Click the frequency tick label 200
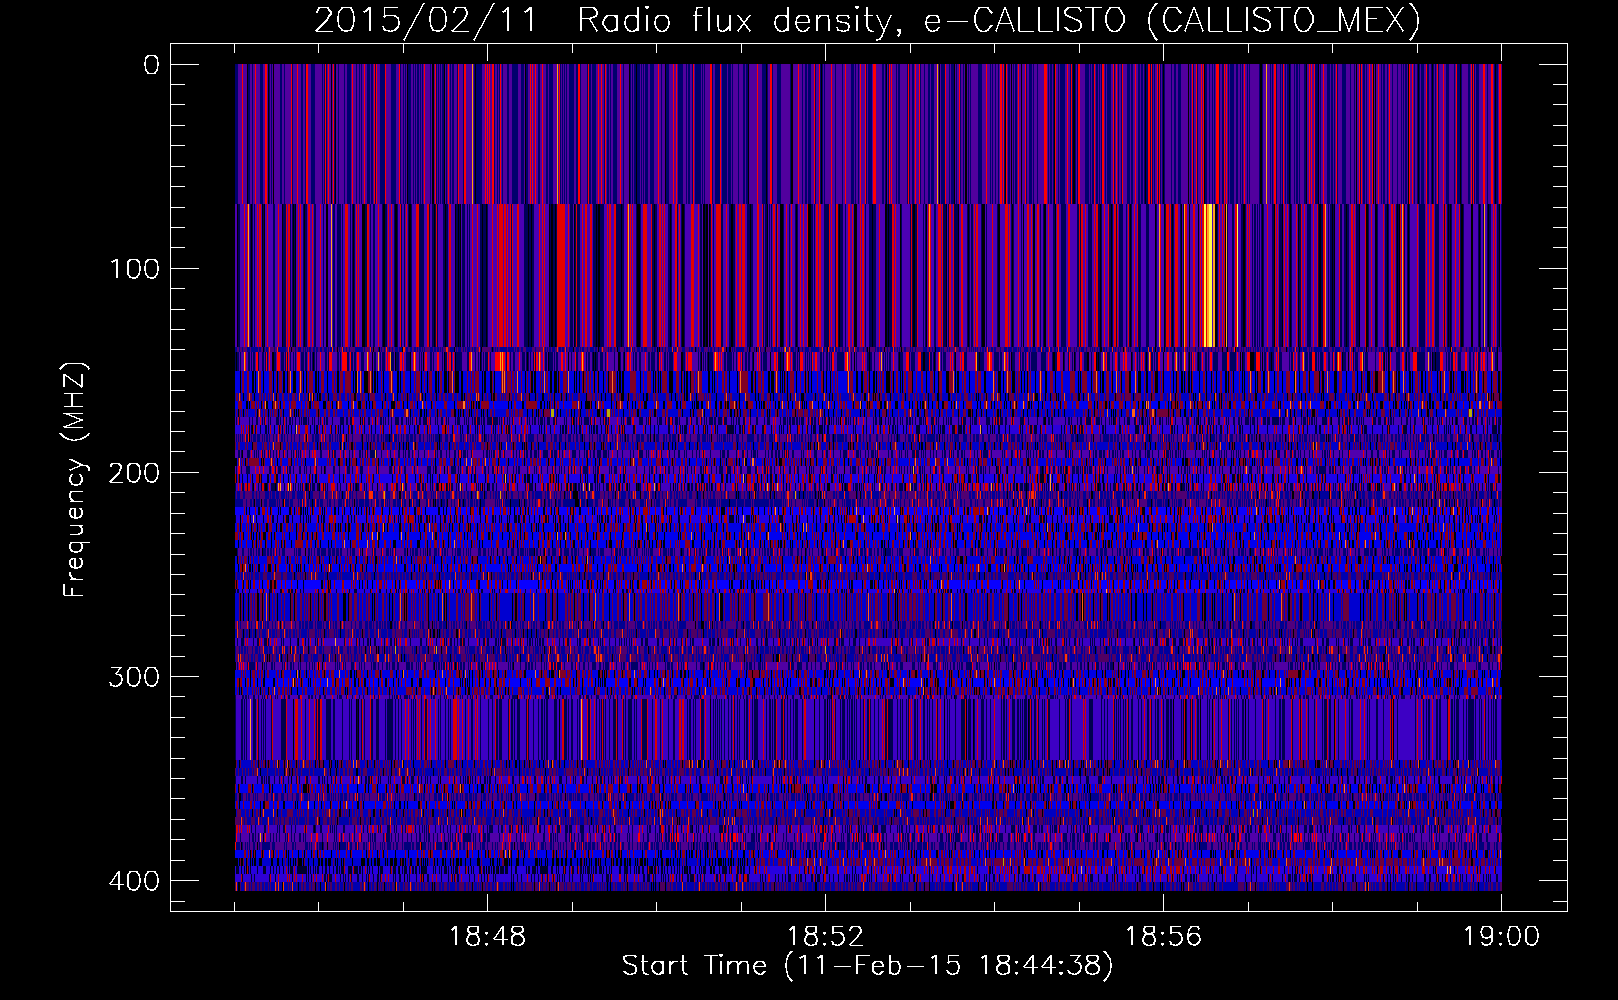Image resolution: width=1618 pixels, height=1000 pixels. click(x=133, y=473)
